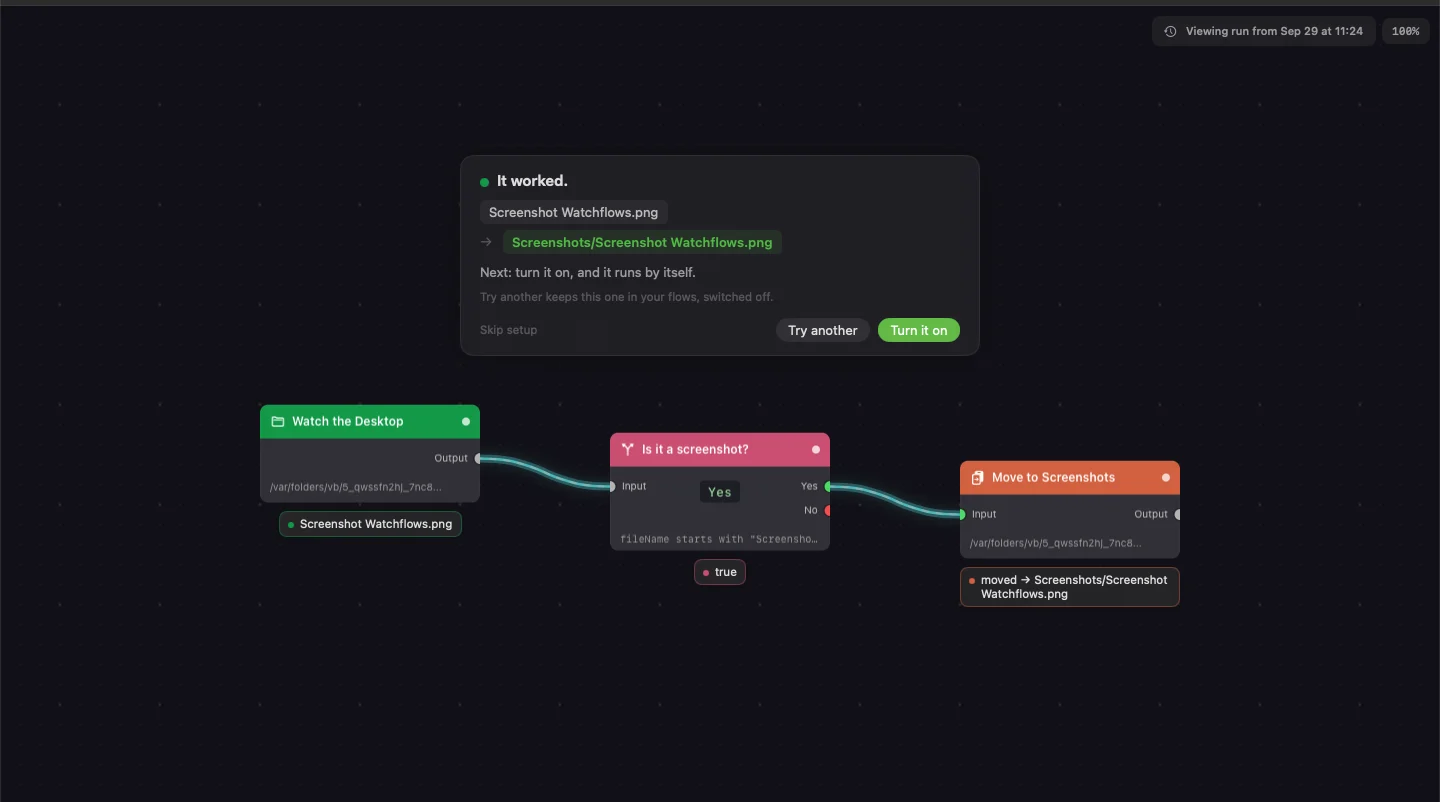Image resolution: width=1440 pixels, height=802 pixels.
Task: Click the green Yes output port
Action: tap(828, 486)
